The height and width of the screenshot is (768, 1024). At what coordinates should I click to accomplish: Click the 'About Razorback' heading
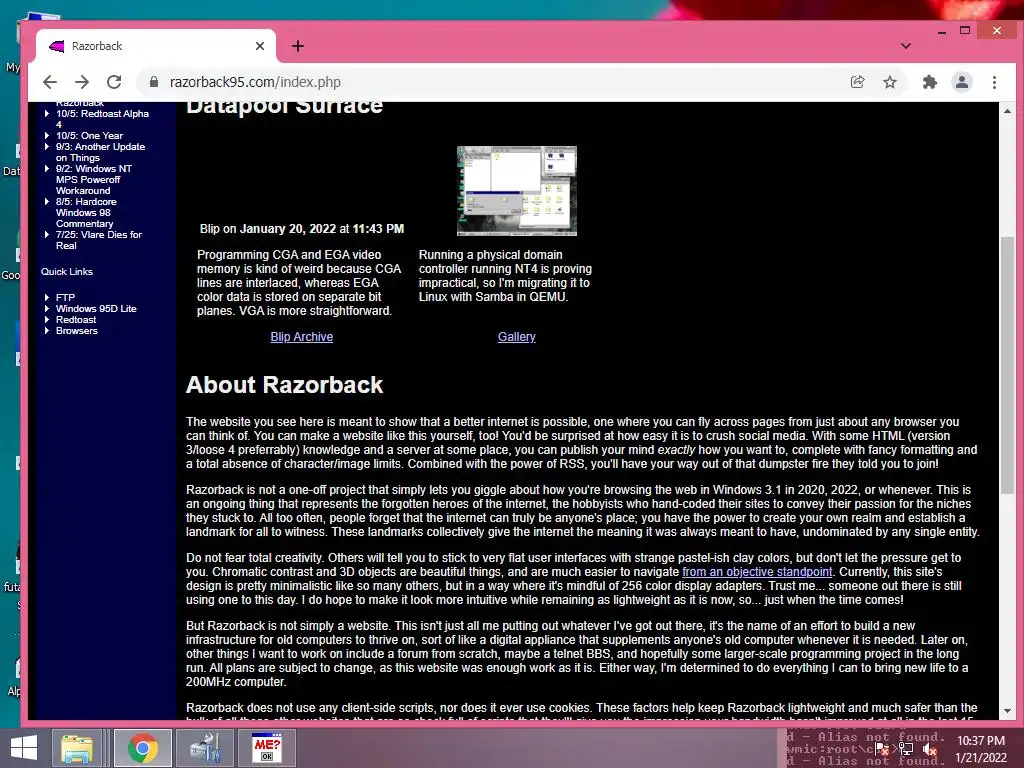284,385
